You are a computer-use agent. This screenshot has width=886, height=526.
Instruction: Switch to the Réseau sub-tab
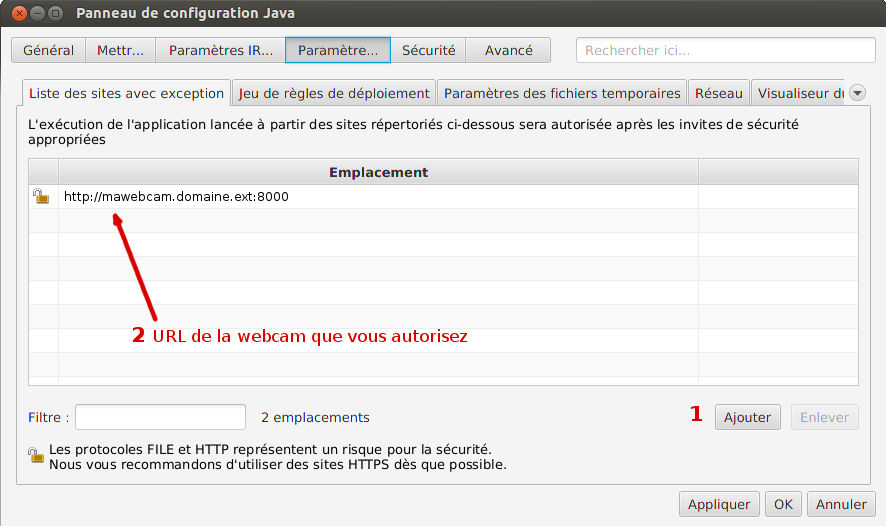click(x=719, y=93)
